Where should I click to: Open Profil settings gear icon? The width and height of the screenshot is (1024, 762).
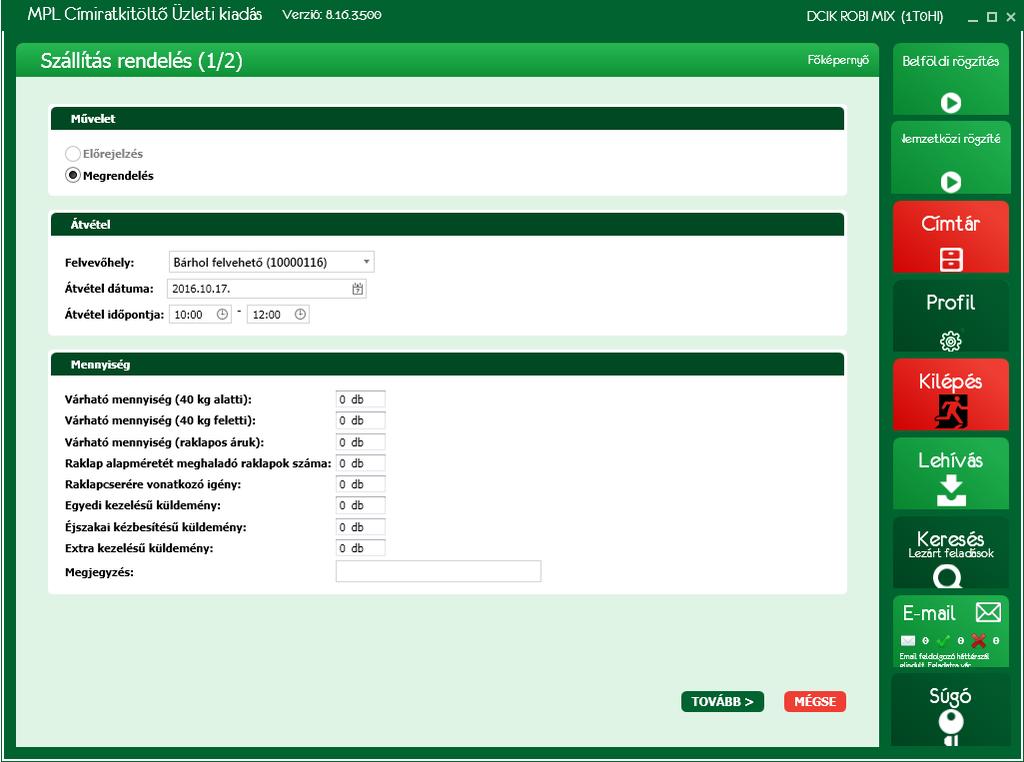click(x=950, y=341)
